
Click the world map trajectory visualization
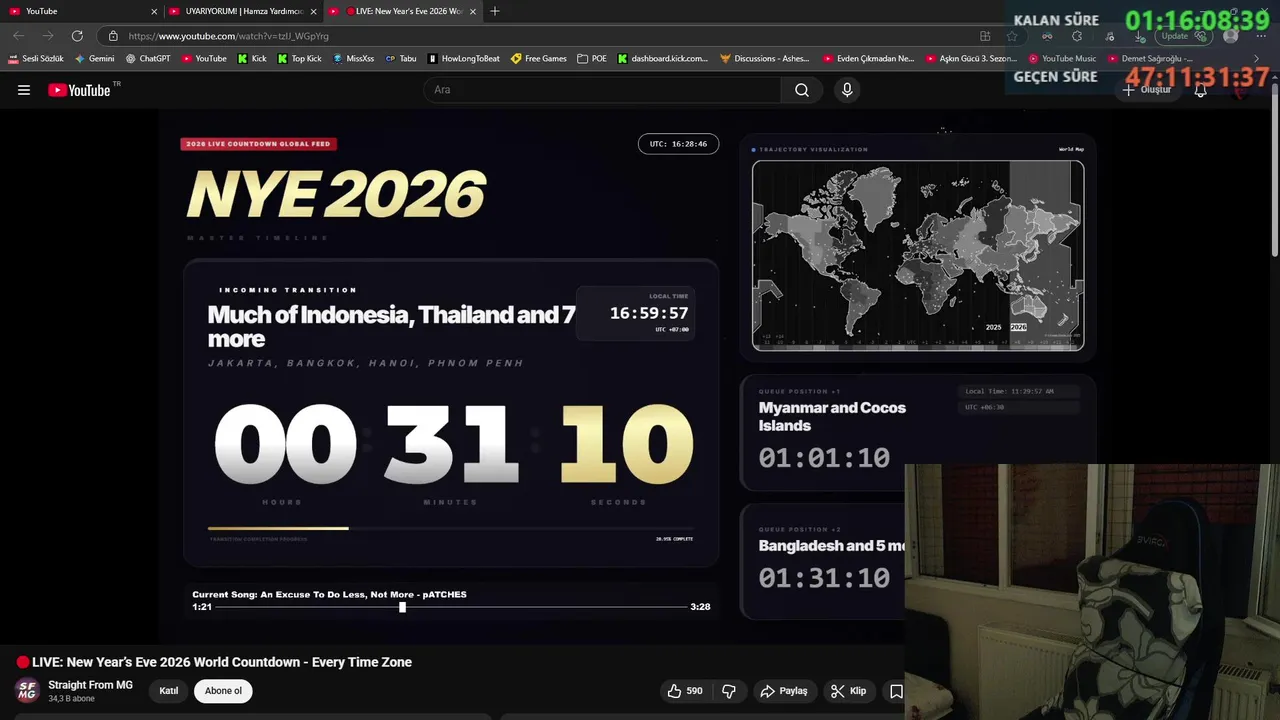[918, 255]
